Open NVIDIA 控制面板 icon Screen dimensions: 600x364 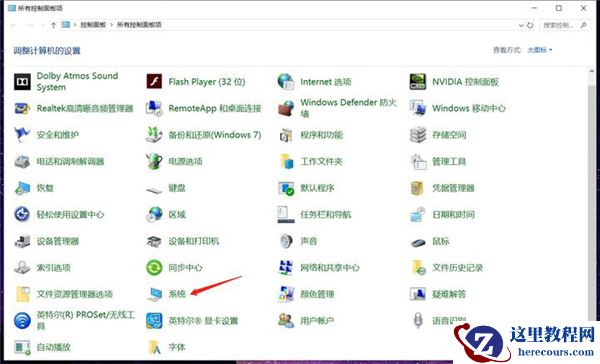pos(418,82)
